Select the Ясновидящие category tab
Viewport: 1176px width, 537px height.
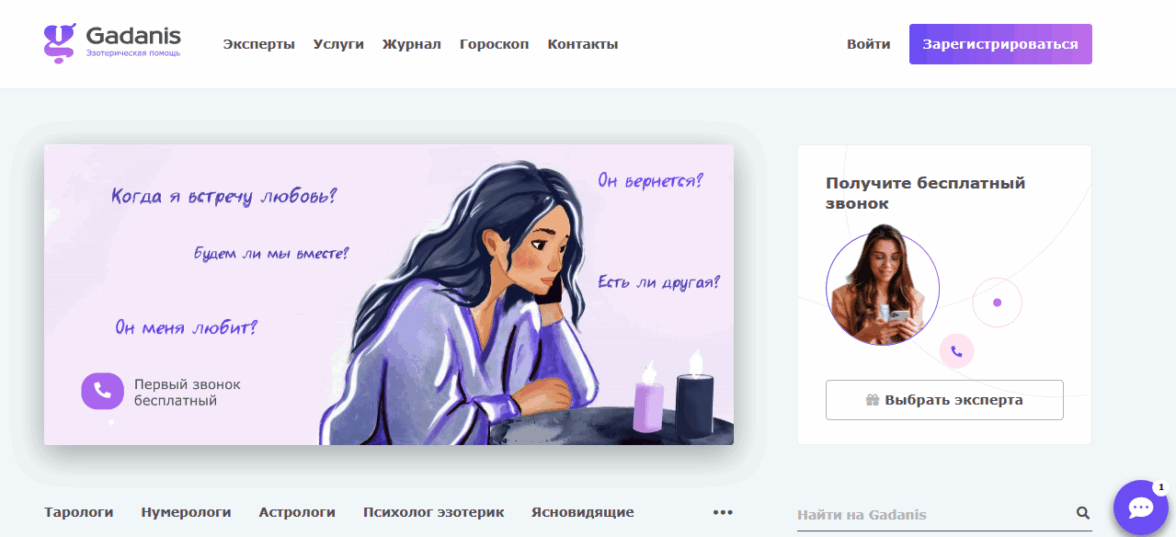(x=583, y=512)
